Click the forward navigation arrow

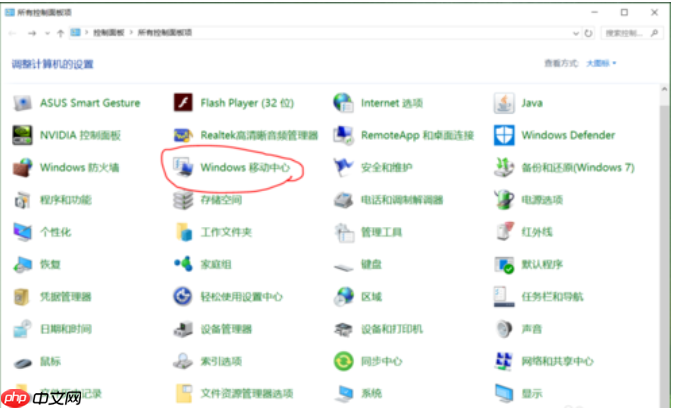pyautogui.click(x=32, y=33)
